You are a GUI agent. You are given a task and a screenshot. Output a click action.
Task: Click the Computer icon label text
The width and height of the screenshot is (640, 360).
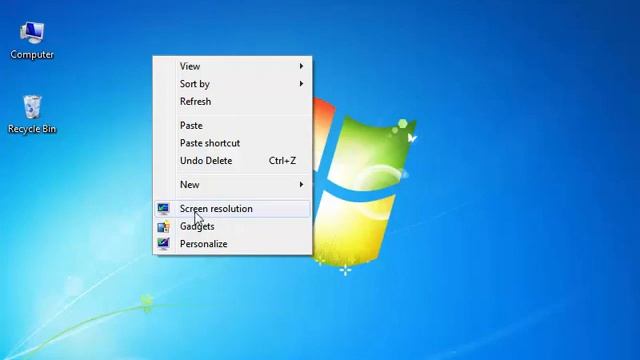pos(32,54)
